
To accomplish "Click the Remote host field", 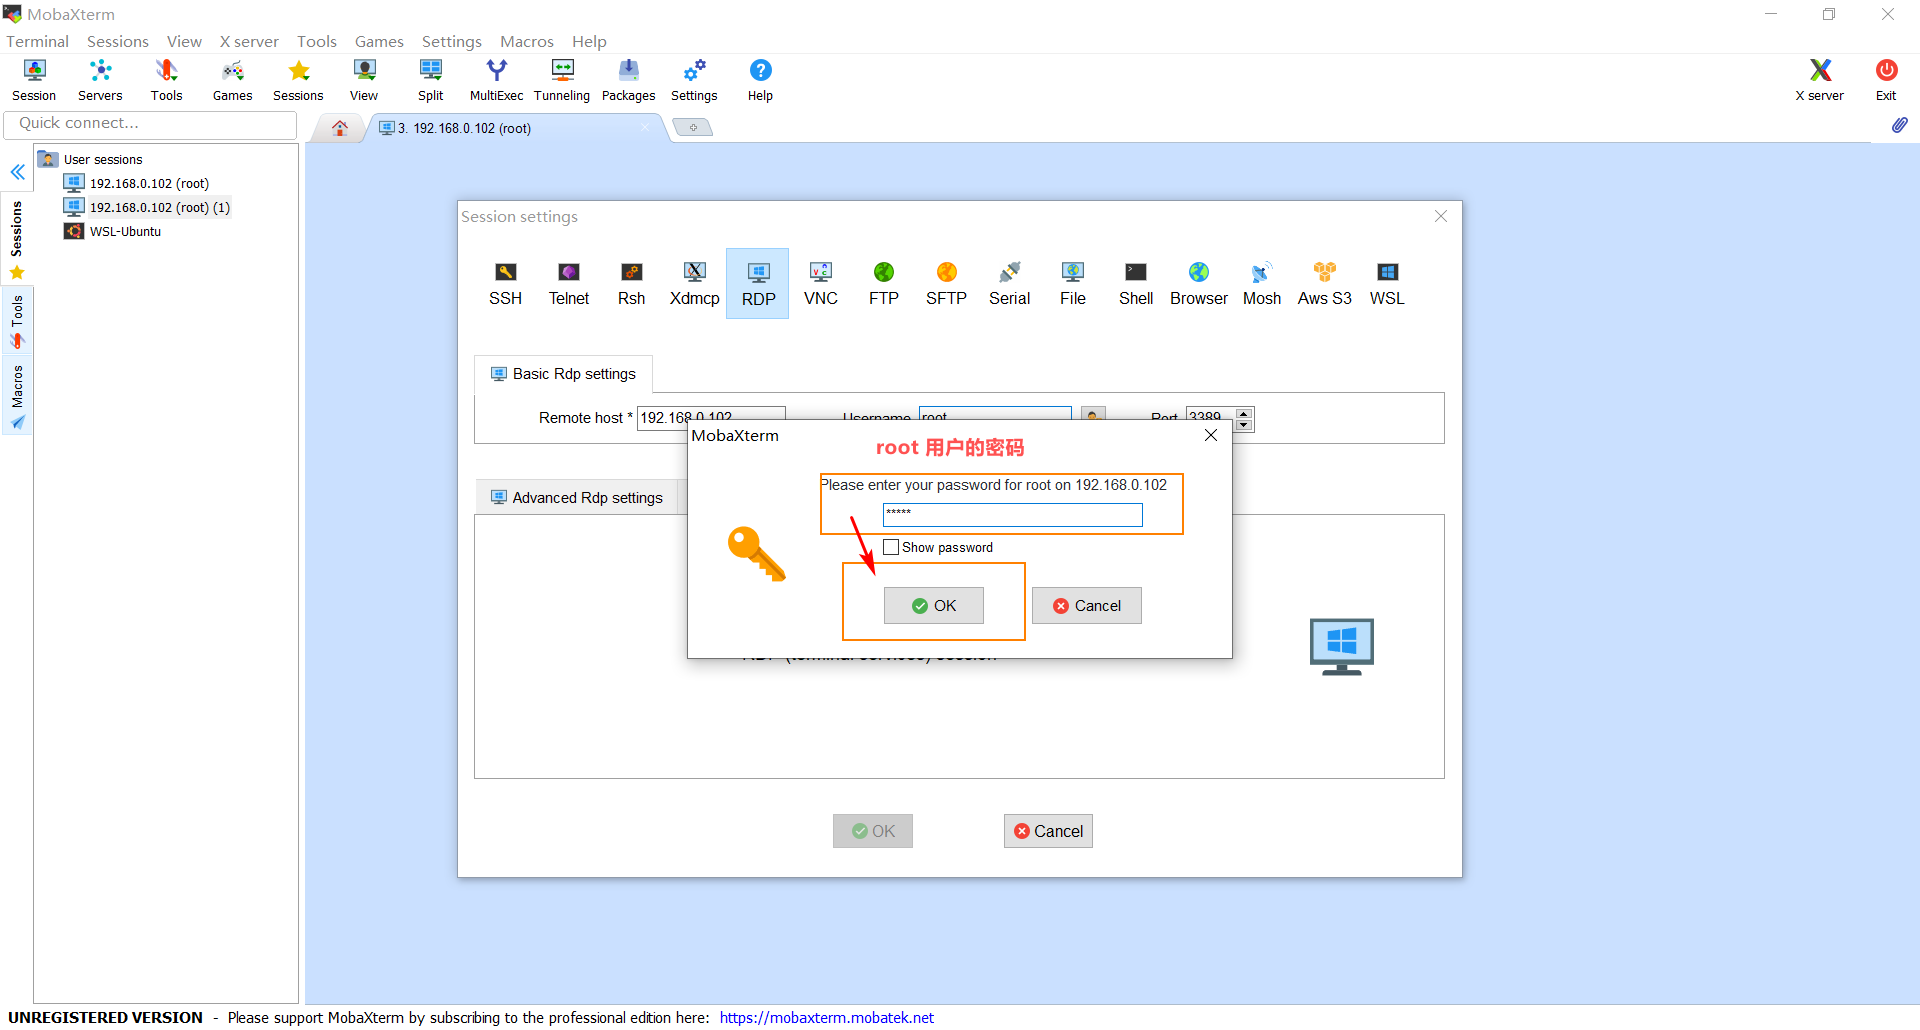I will 711,417.
